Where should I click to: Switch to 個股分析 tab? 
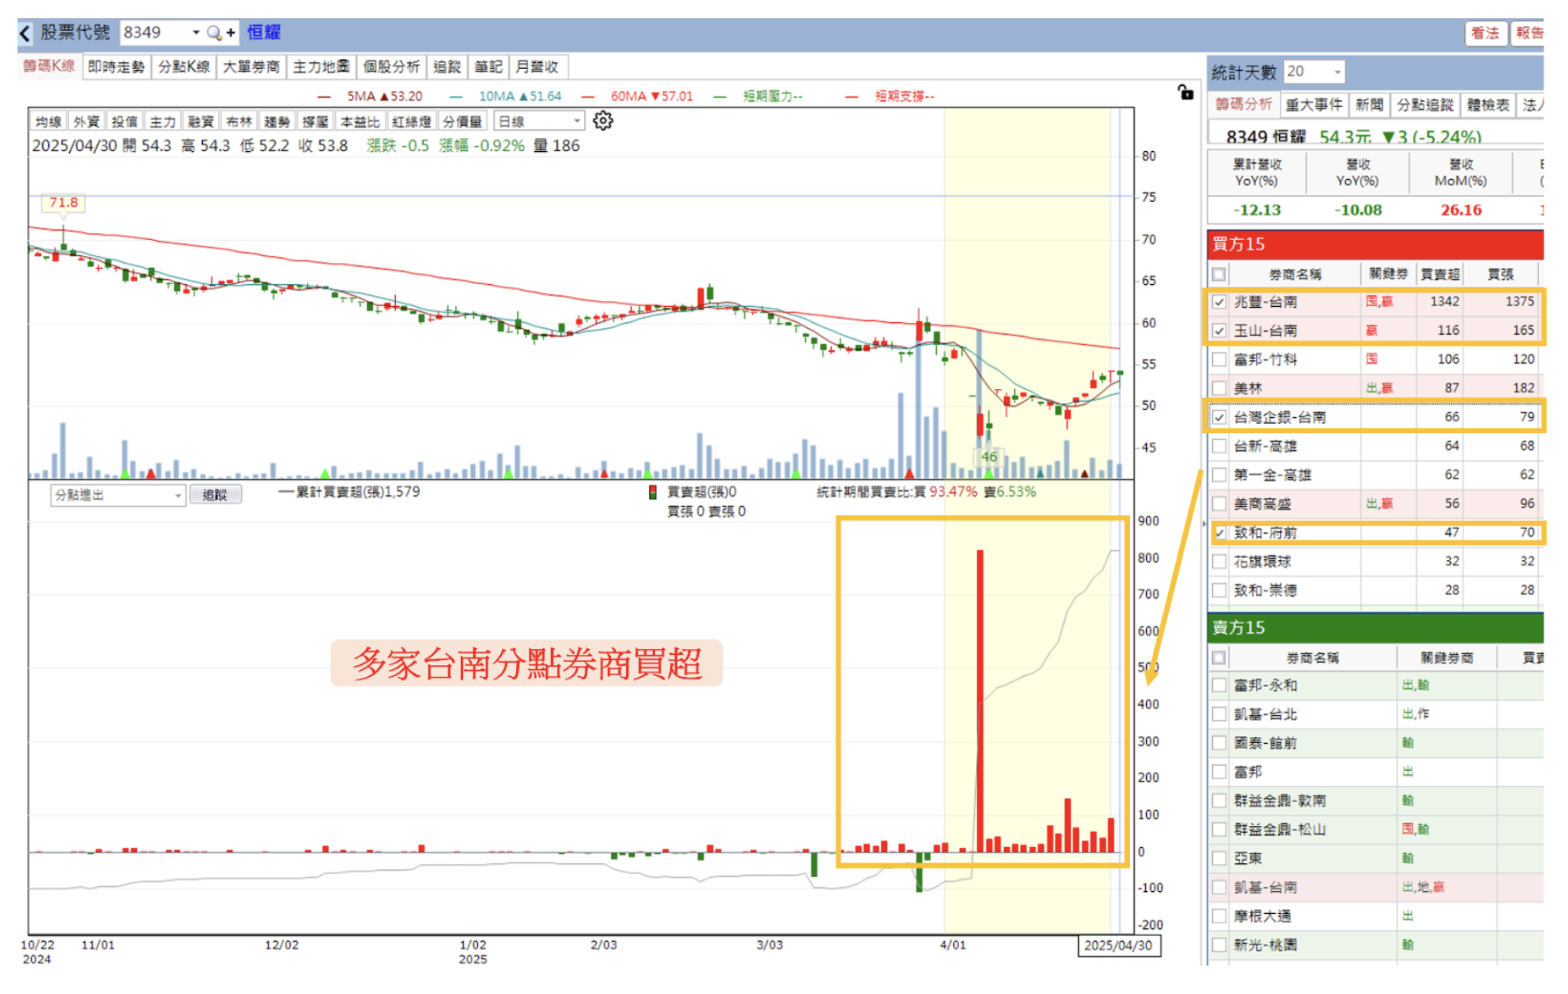click(x=391, y=67)
